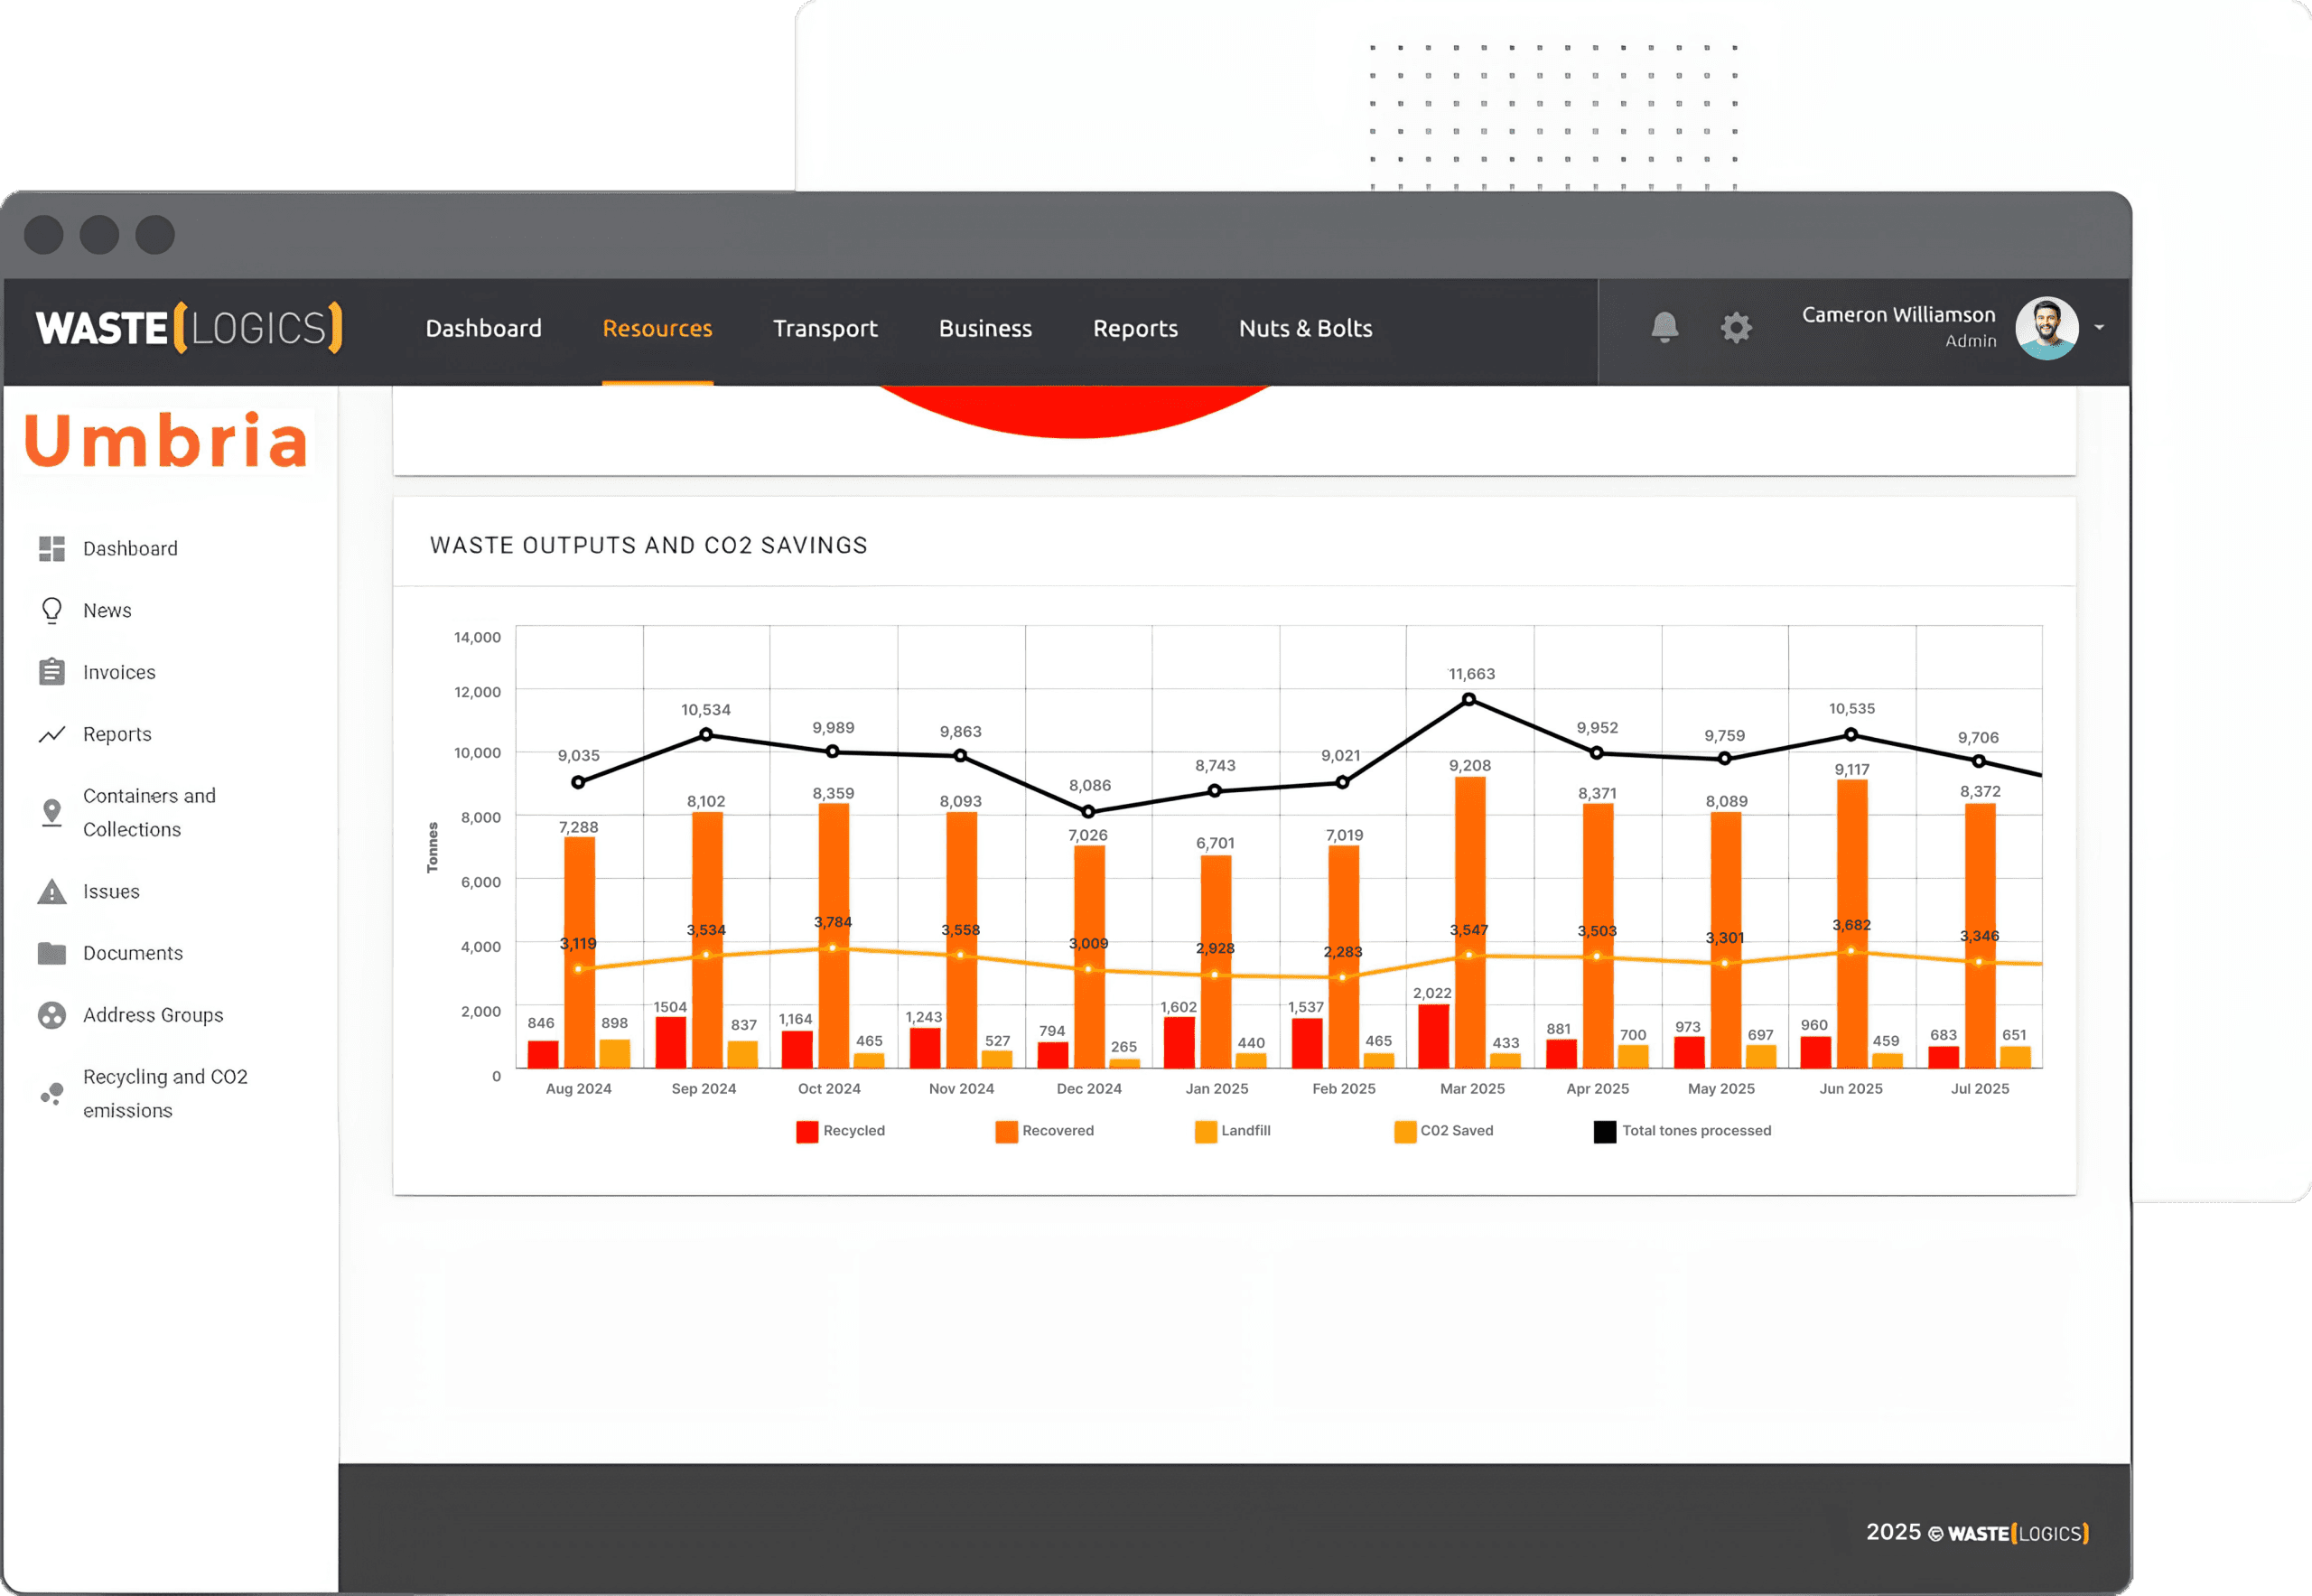Click the Reports line-chart icon in sidebar

click(x=52, y=734)
